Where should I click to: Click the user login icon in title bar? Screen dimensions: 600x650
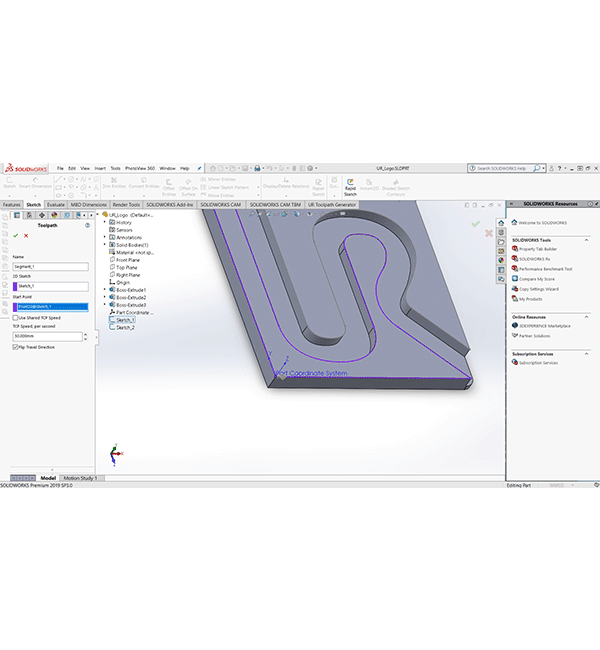(x=551, y=168)
